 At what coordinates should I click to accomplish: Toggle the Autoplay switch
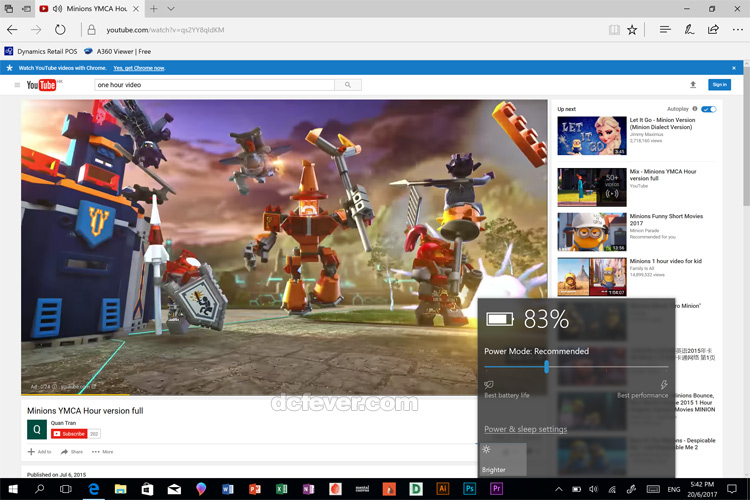click(x=709, y=109)
